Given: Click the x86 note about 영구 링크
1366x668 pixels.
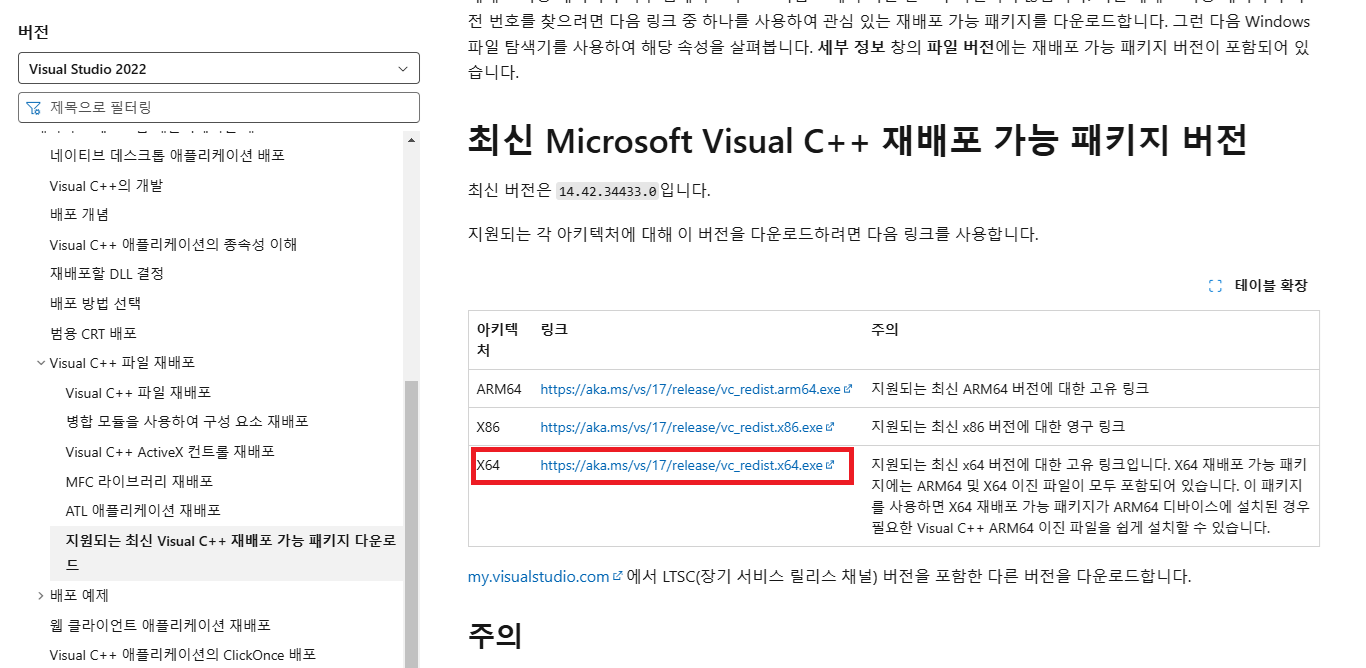Looking at the screenshot, I should (x=998, y=427).
